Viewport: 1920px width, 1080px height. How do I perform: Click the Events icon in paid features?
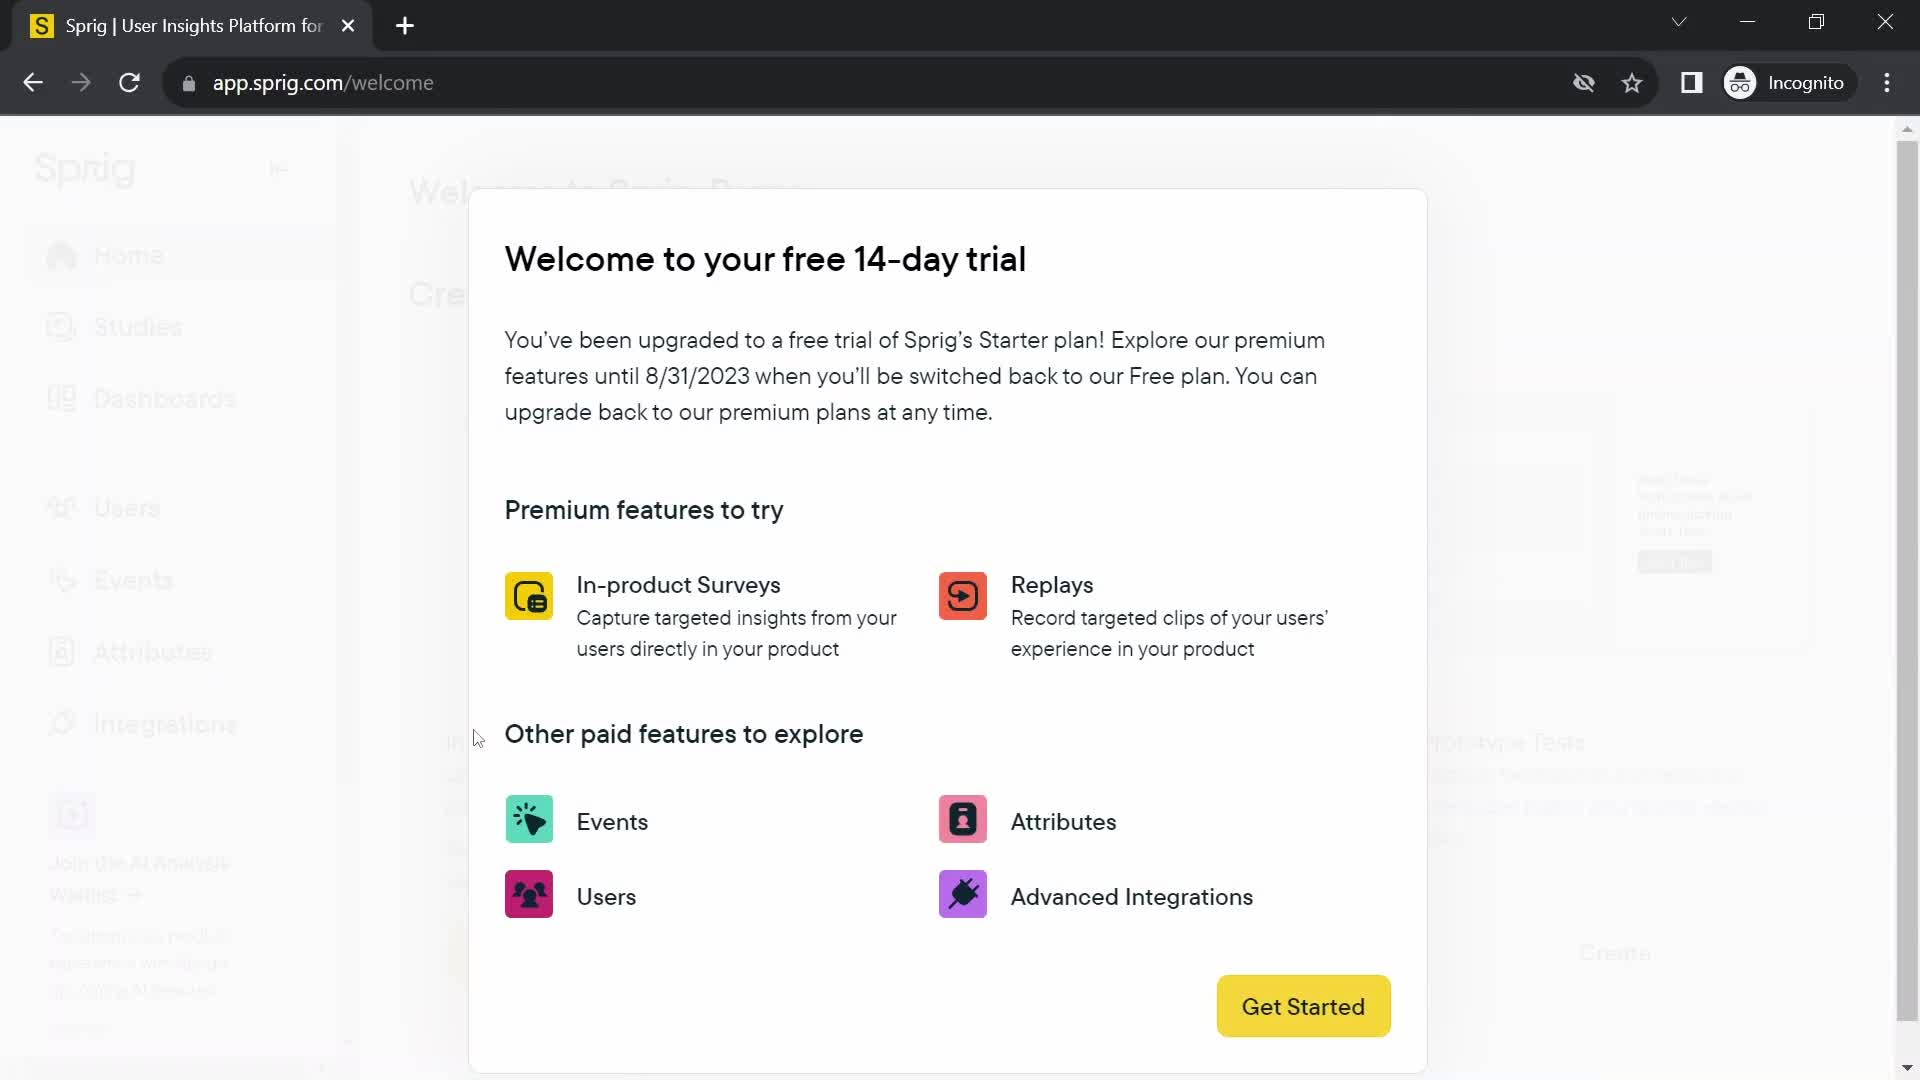(530, 822)
